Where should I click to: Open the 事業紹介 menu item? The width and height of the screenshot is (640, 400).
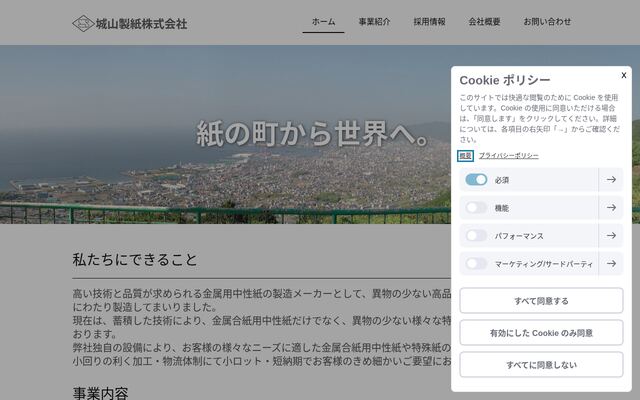(x=374, y=22)
